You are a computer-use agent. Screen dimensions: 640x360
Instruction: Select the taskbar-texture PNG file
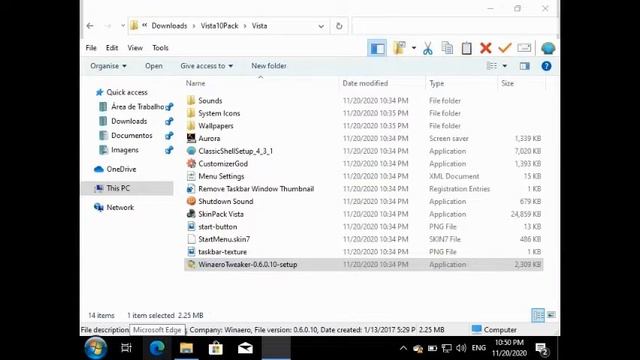222,252
